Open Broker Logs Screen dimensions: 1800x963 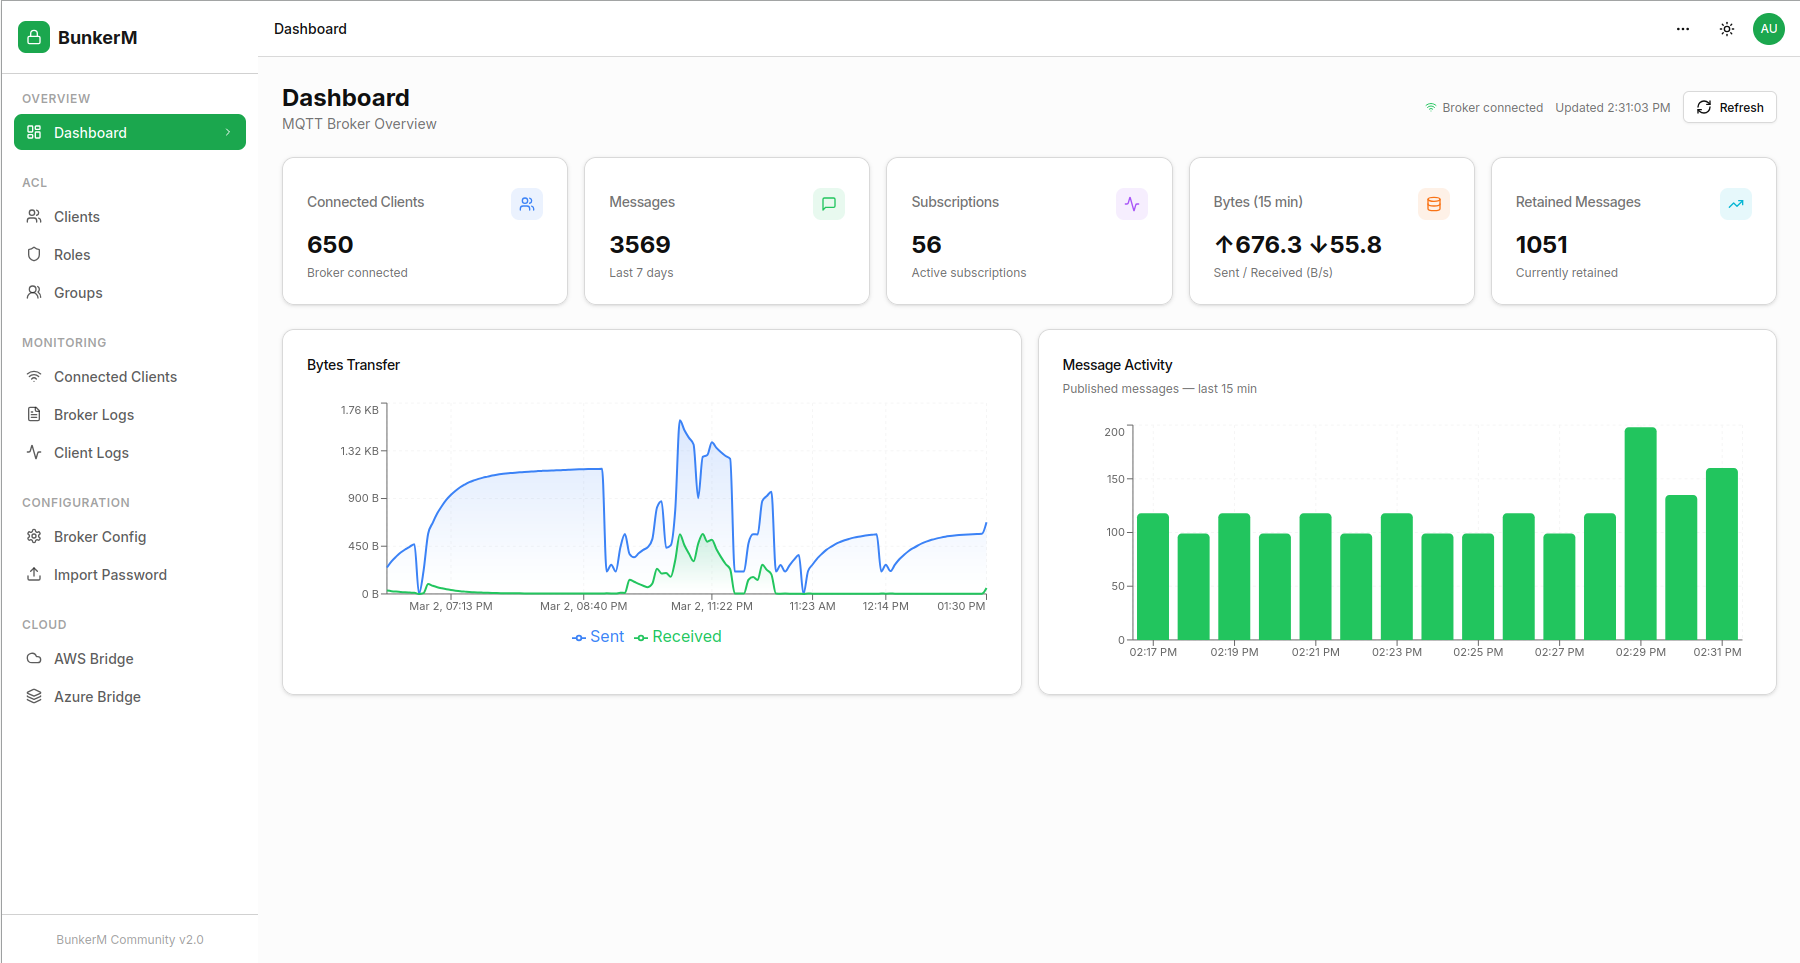(130, 414)
